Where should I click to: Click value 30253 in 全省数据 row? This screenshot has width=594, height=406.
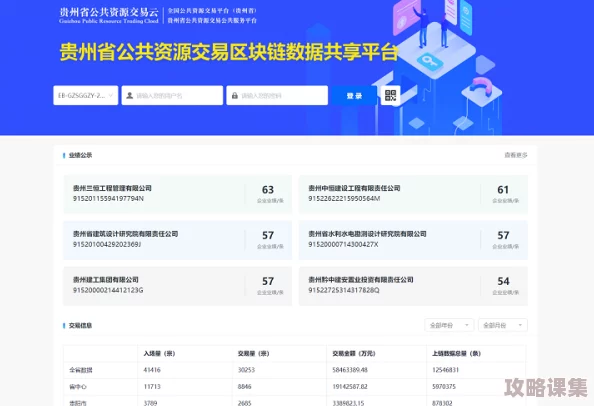coord(246,370)
